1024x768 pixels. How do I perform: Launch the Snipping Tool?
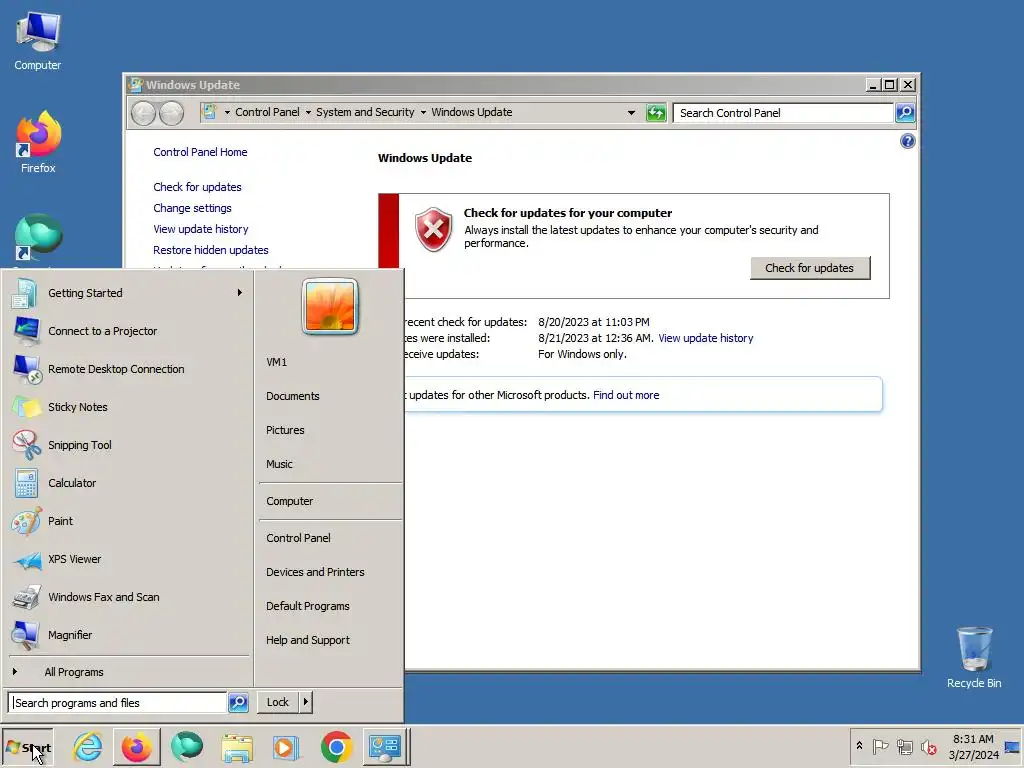pyautogui.click(x=128, y=445)
